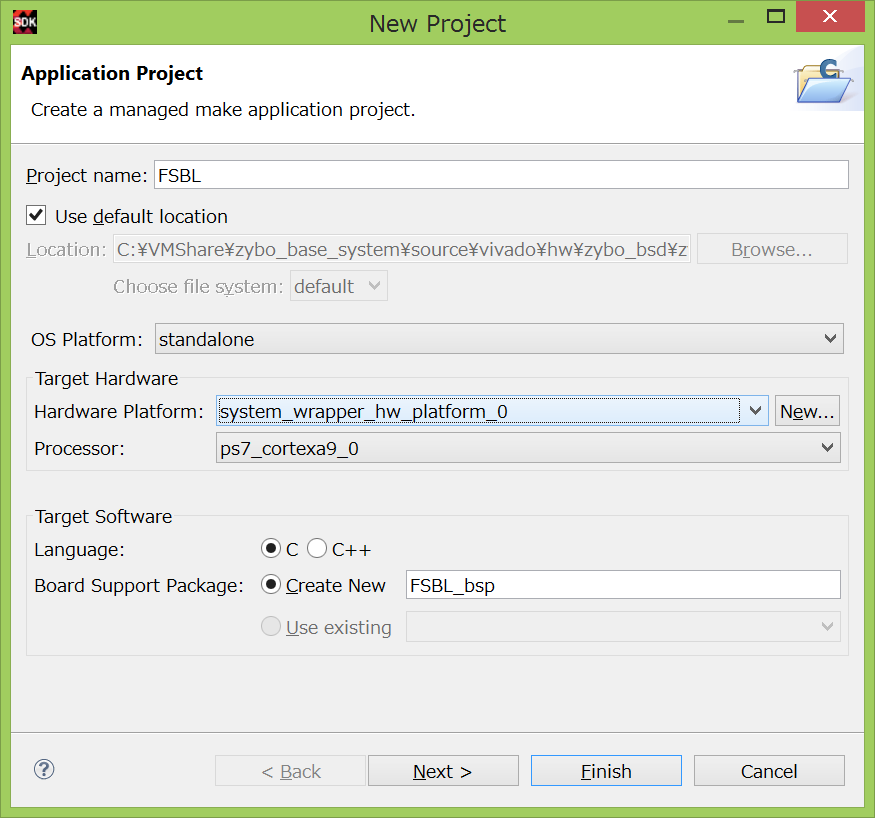Image resolution: width=875 pixels, height=818 pixels.
Task: Select the C++ language radio button
Action: 317,548
